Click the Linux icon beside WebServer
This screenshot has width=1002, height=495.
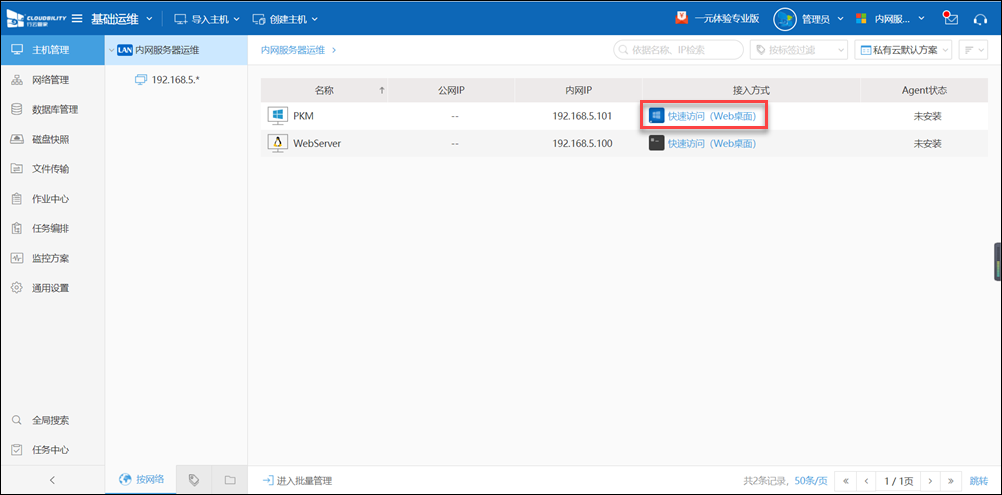pyautogui.click(x=277, y=143)
